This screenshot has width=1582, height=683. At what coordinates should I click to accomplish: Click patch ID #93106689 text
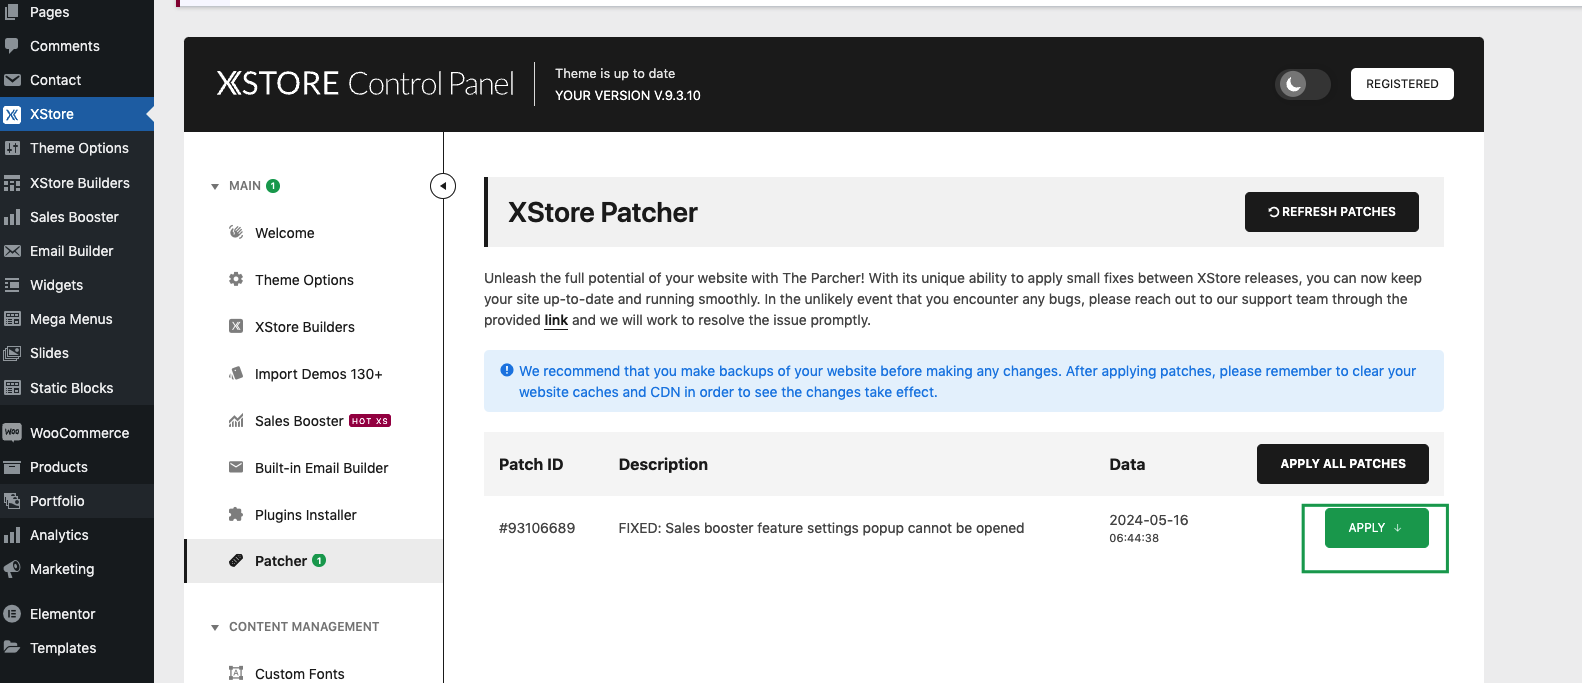click(x=537, y=528)
